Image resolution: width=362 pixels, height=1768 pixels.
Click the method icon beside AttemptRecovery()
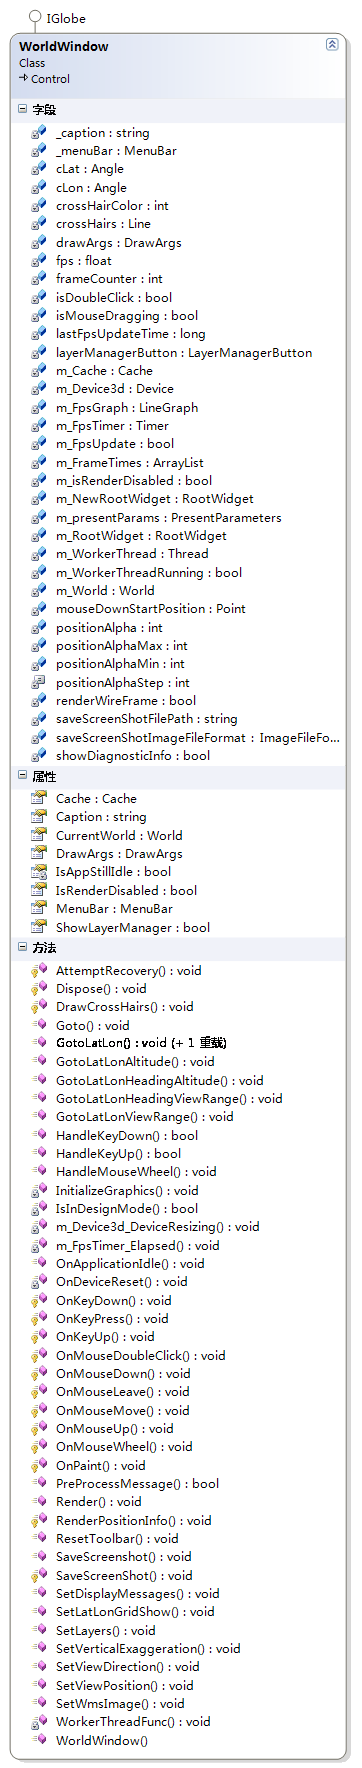click(39, 970)
